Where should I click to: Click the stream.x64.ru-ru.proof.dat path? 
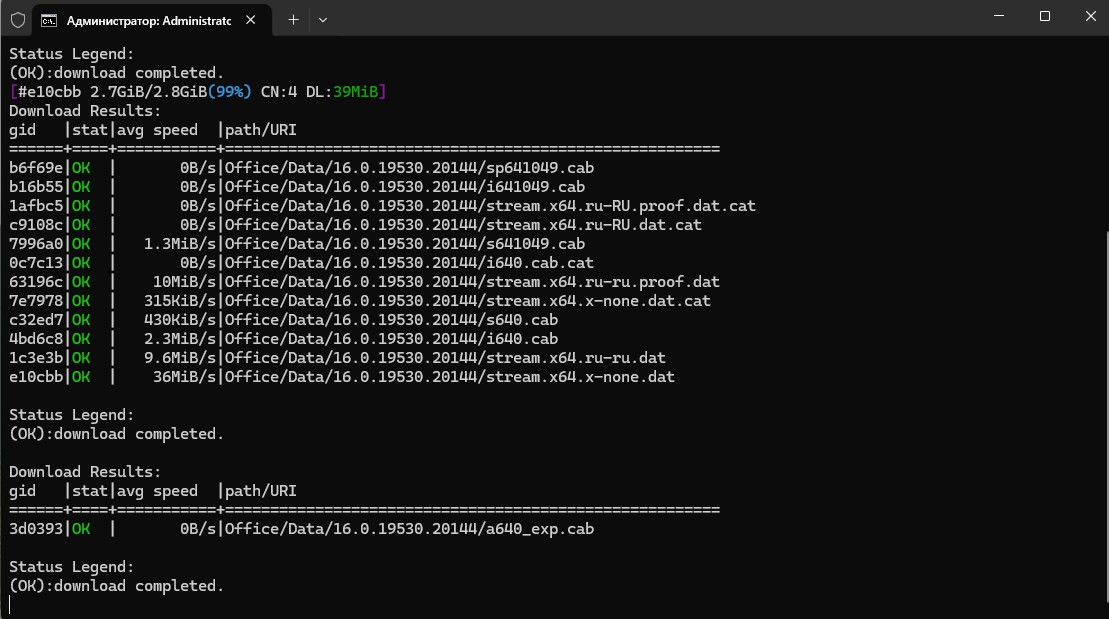pos(472,282)
